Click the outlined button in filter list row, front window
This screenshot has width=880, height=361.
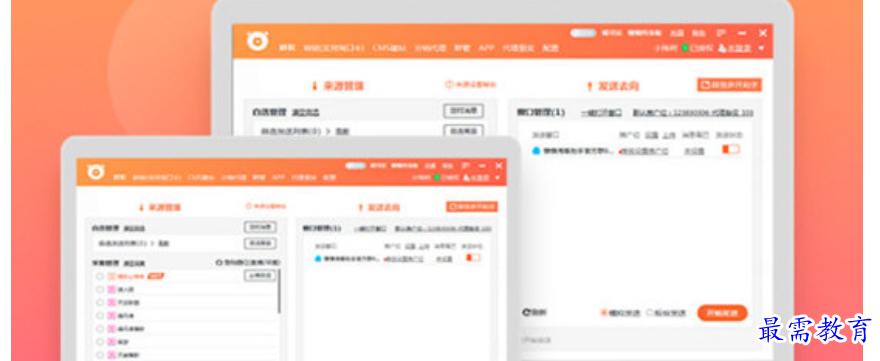click(x=260, y=244)
